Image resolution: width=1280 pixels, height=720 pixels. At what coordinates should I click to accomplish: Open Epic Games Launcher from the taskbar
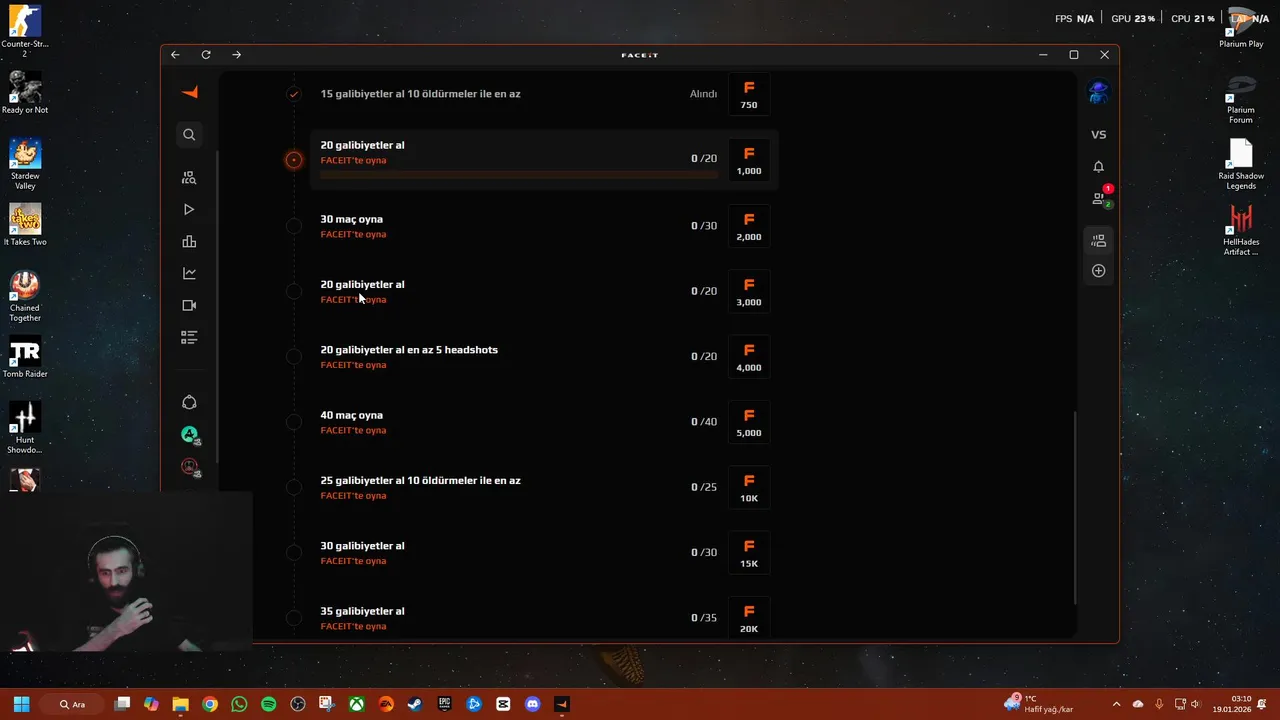444,704
